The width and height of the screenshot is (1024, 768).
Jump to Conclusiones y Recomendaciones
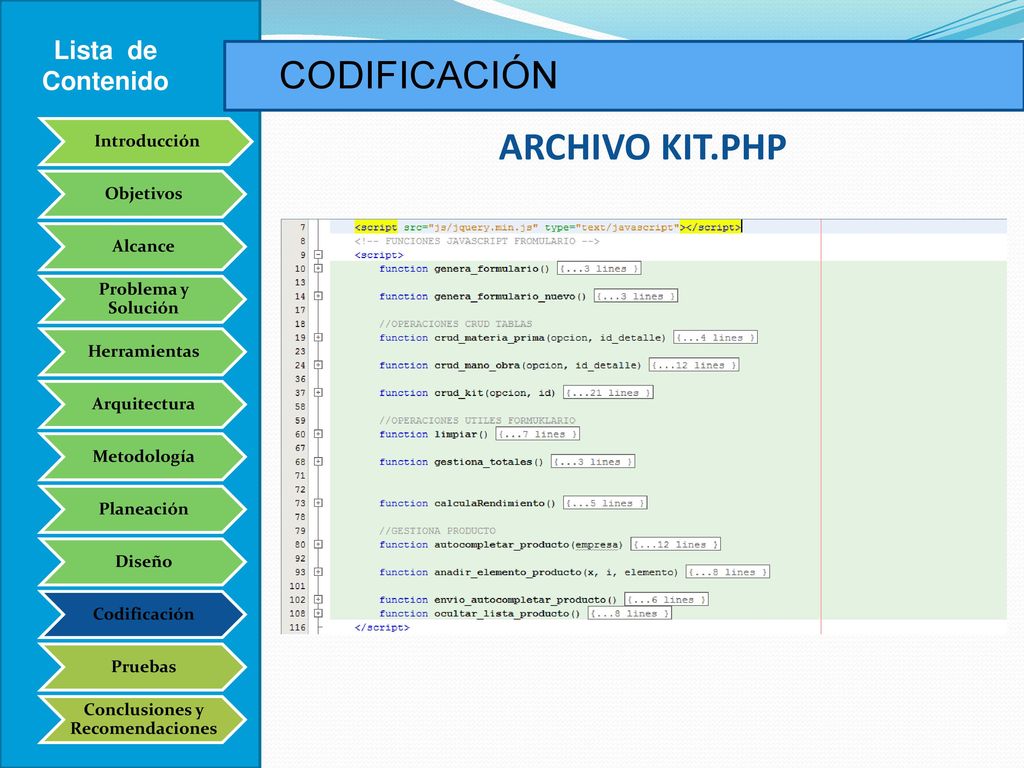click(x=143, y=719)
